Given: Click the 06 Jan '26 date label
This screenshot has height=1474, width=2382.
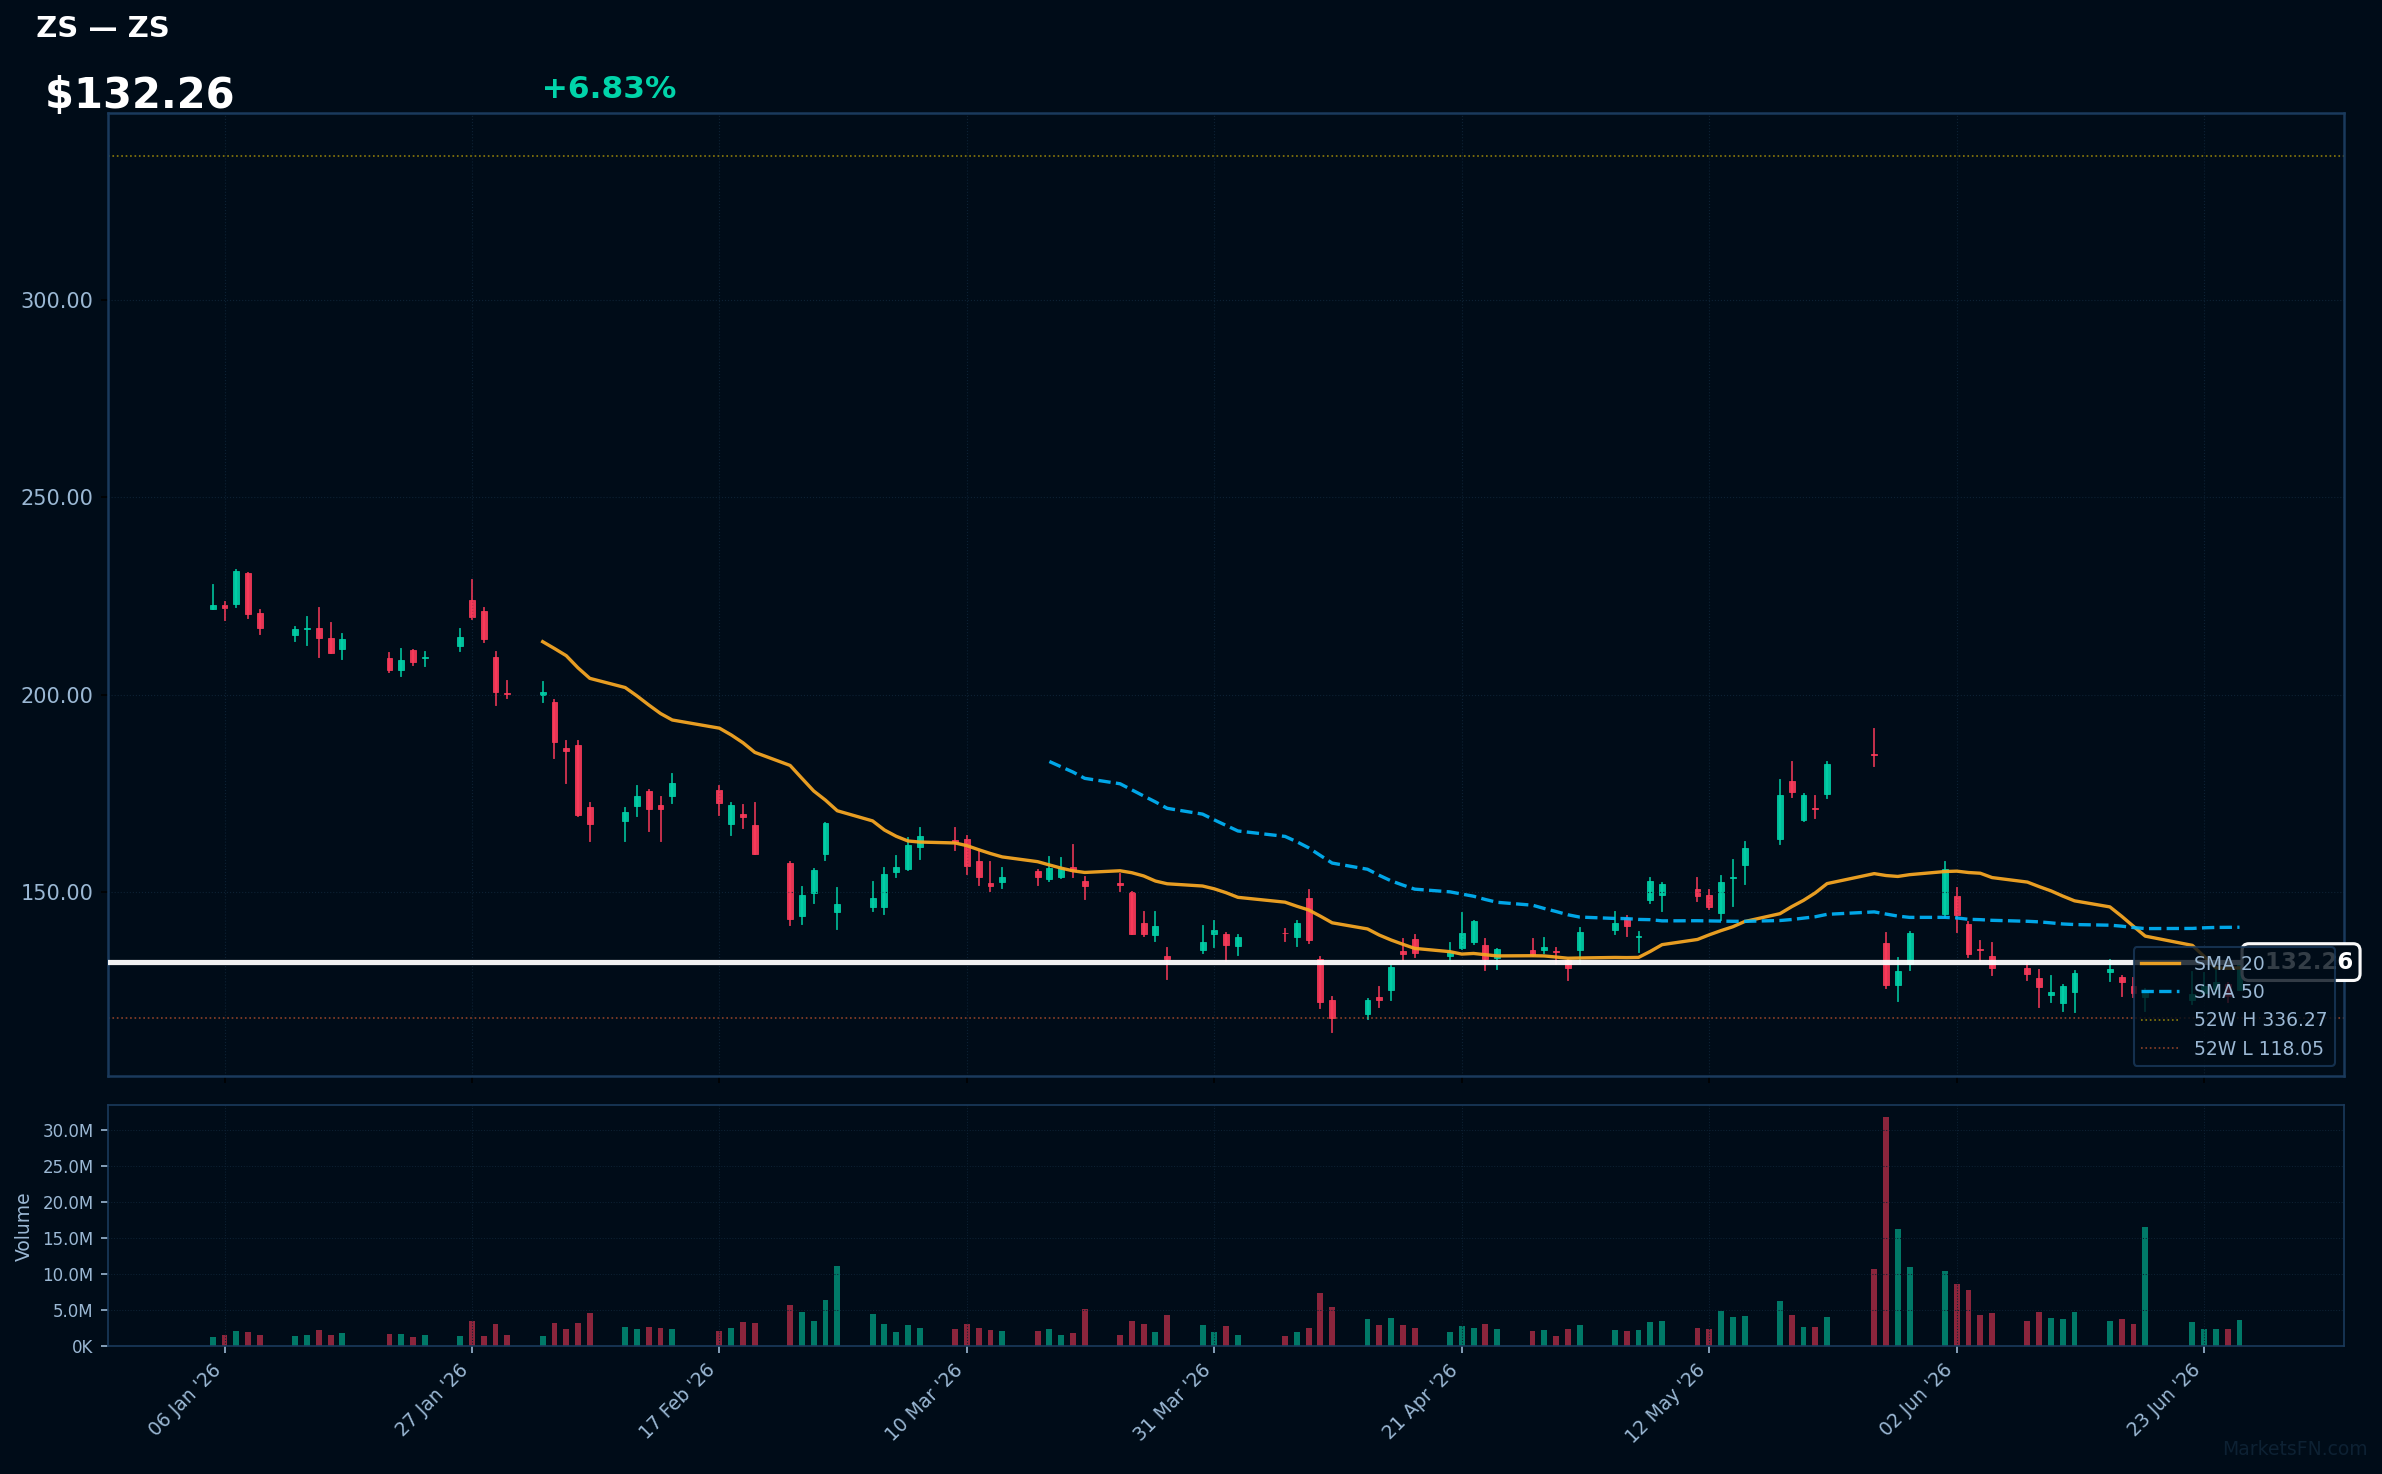Looking at the screenshot, I should point(185,1400).
